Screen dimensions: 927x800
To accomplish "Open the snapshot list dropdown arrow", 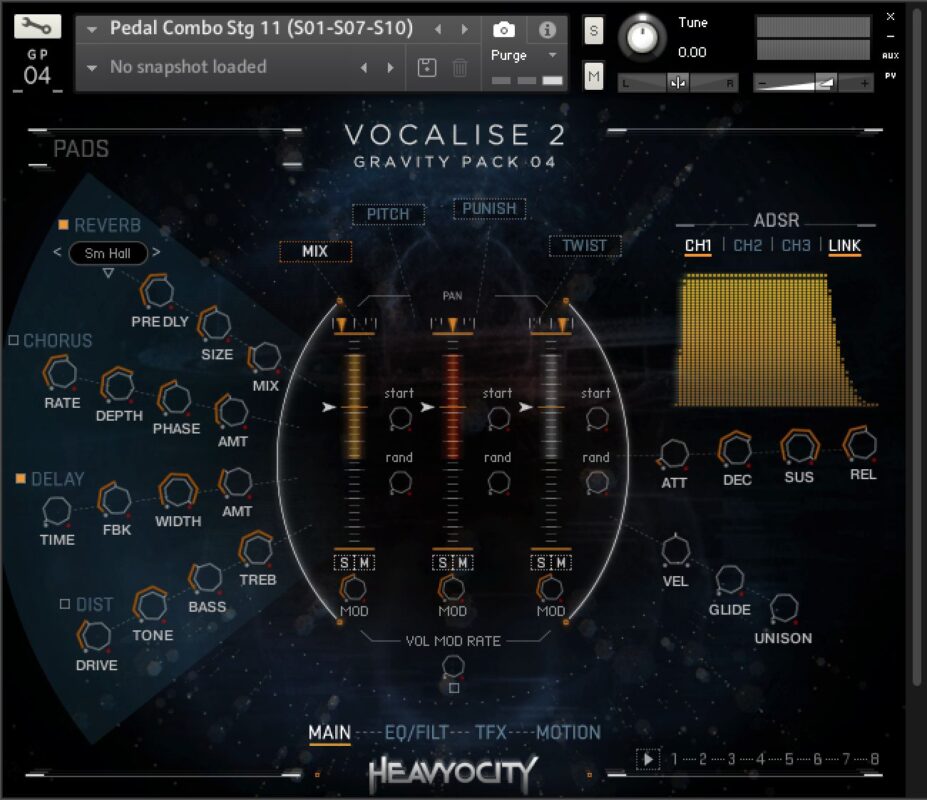I will coord(92,68).
